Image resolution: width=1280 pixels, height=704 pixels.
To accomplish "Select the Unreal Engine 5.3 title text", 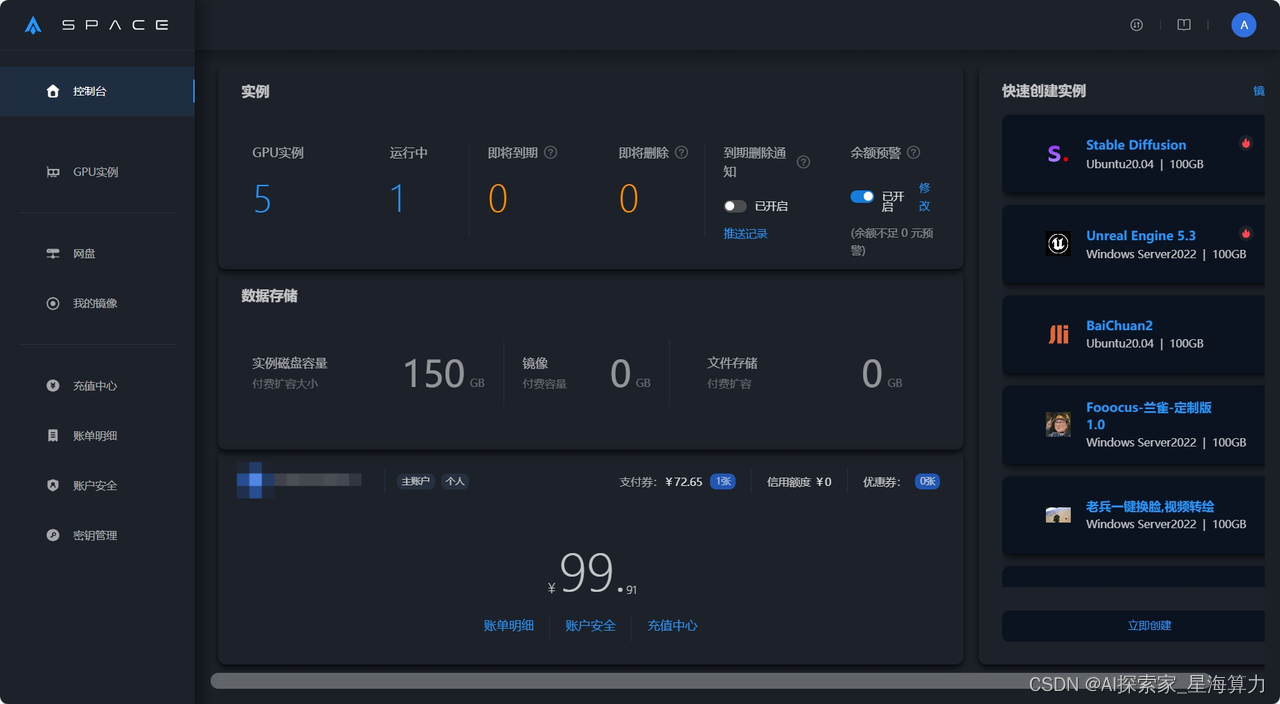I will (x=1141, y=236).
